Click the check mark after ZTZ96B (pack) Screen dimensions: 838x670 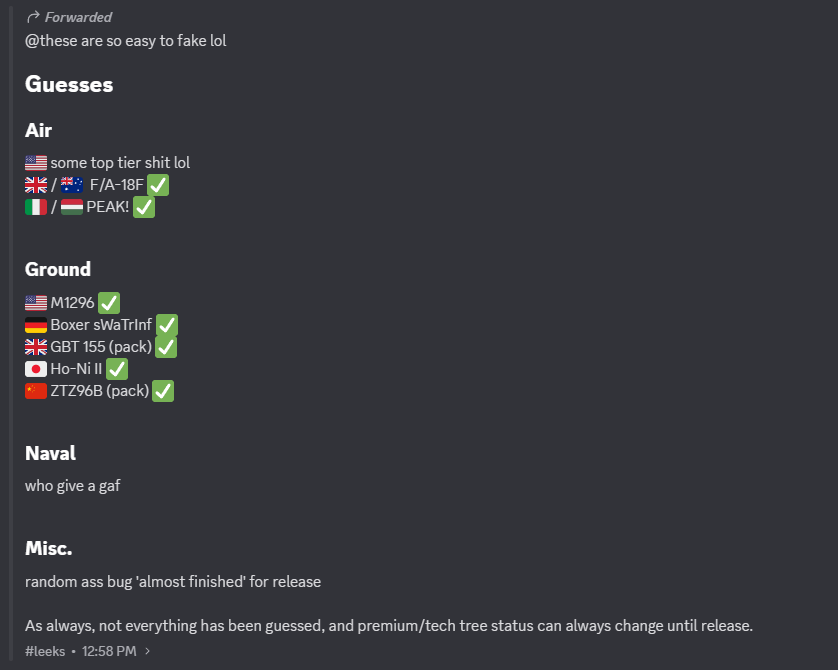click(163, 391)
